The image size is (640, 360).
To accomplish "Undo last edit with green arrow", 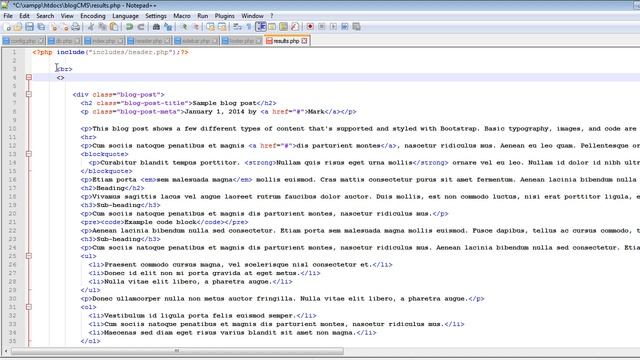I will 129,27.
